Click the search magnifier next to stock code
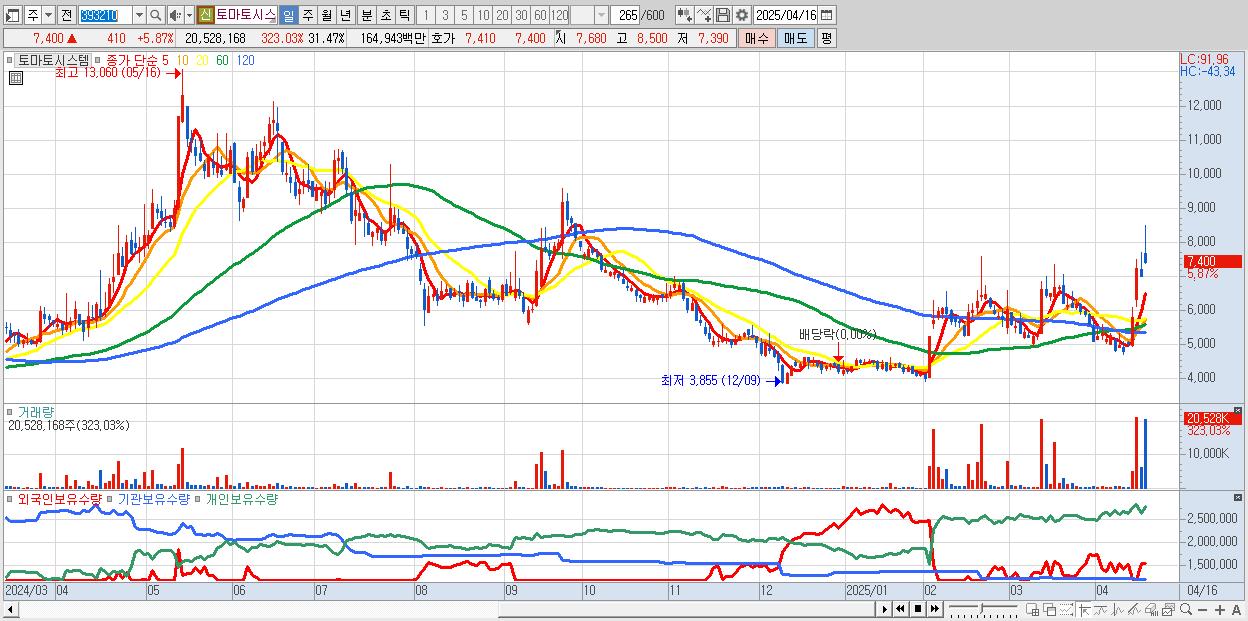 pyautogui.click(x=156, y=15)
